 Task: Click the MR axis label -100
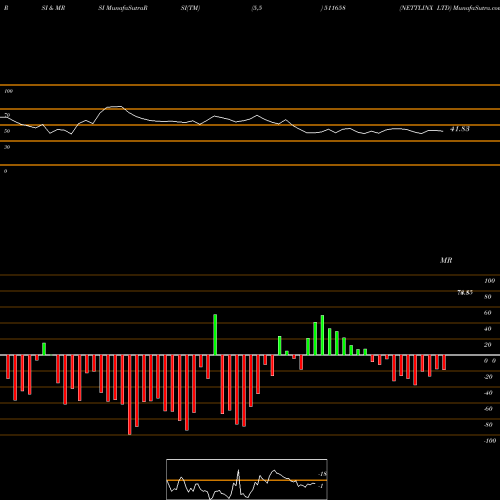tap(490, 441)
